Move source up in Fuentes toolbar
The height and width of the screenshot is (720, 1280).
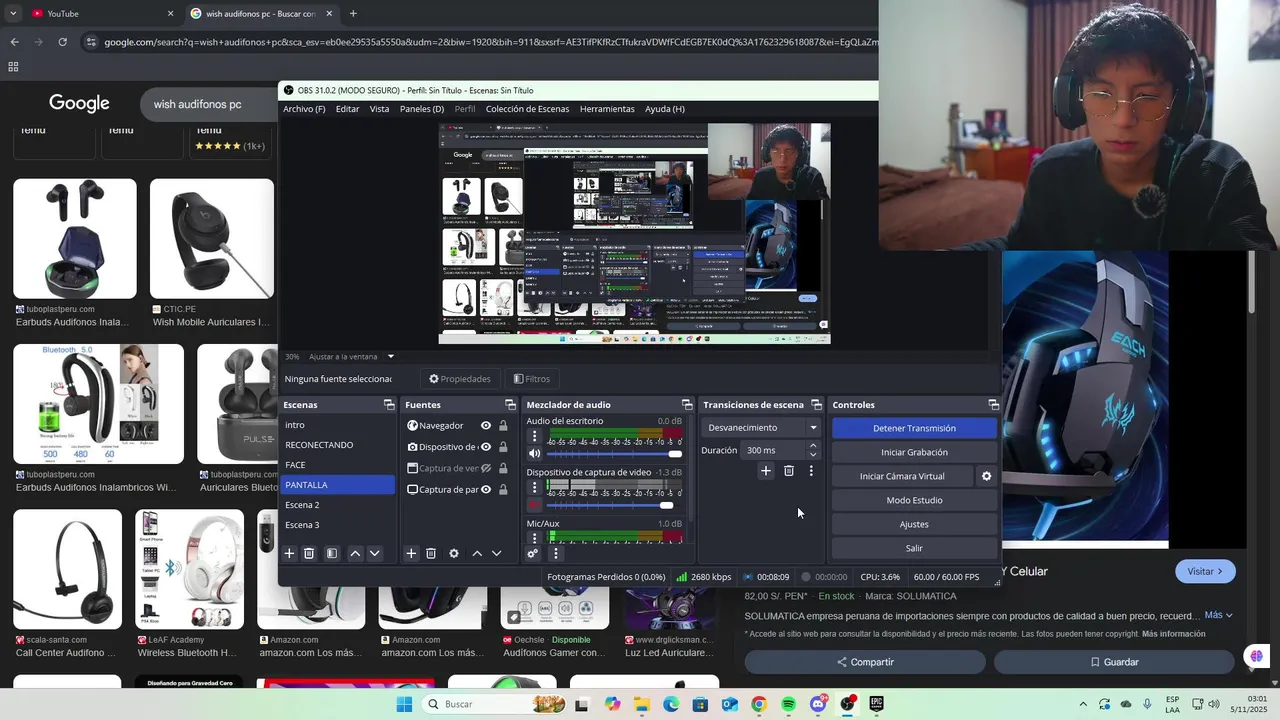click(477, 553)
